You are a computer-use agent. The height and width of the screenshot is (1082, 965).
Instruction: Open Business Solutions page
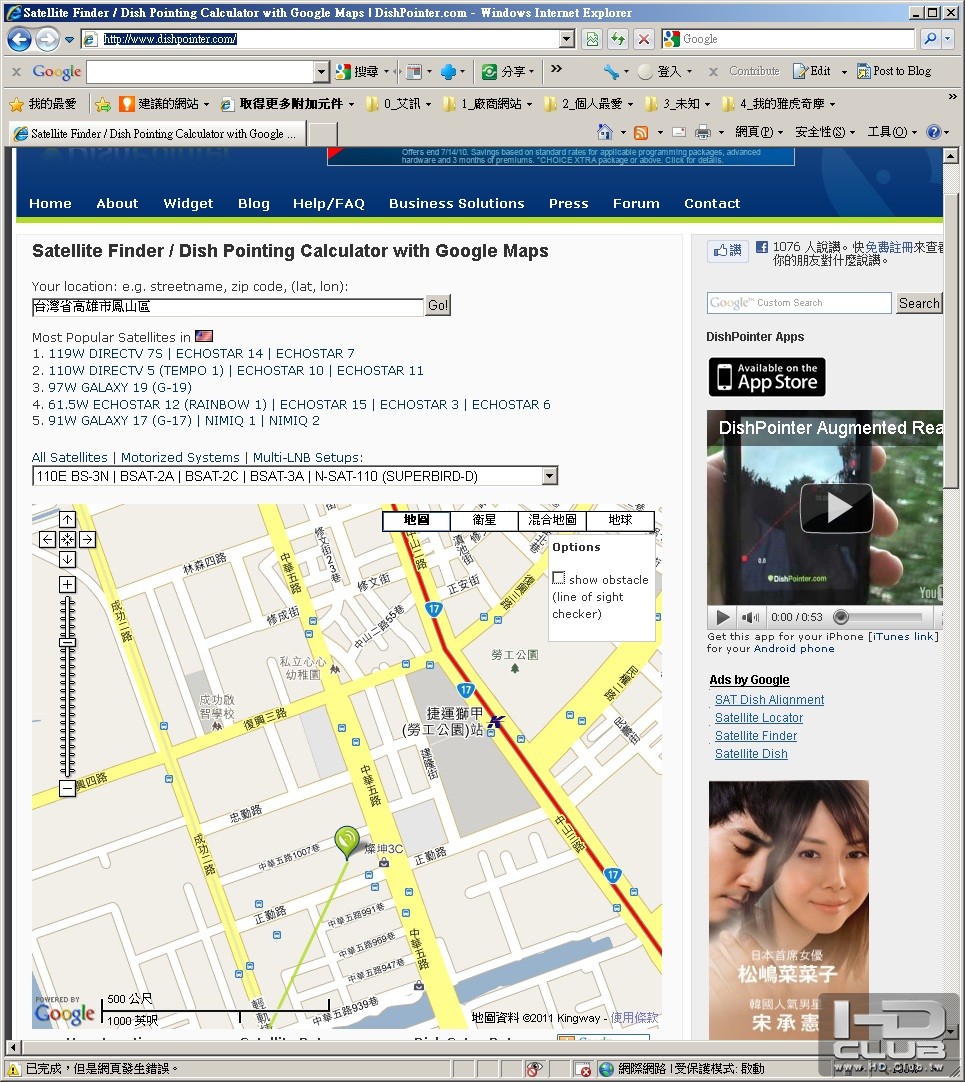click(456, 204)
